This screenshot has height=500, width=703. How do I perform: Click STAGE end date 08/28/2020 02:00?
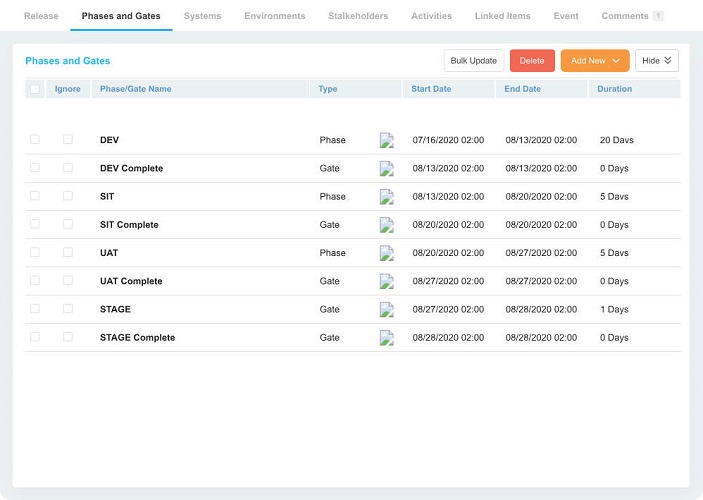pos(541,309)
